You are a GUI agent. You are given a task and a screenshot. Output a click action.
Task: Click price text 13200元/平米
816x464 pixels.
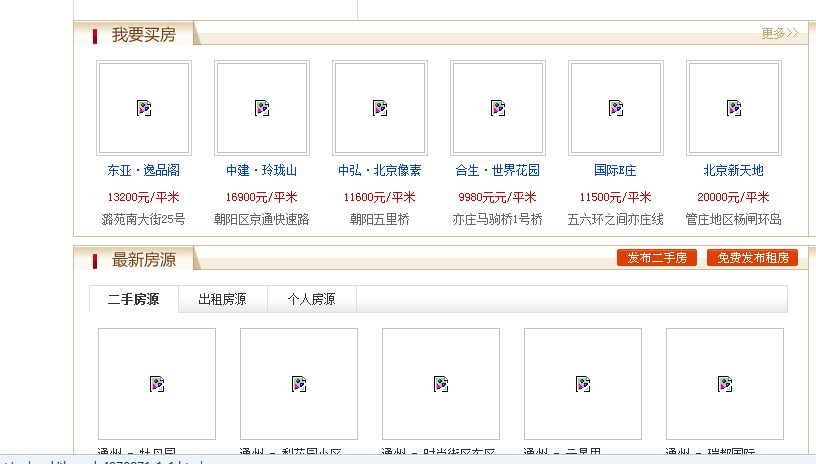point(144,197)
